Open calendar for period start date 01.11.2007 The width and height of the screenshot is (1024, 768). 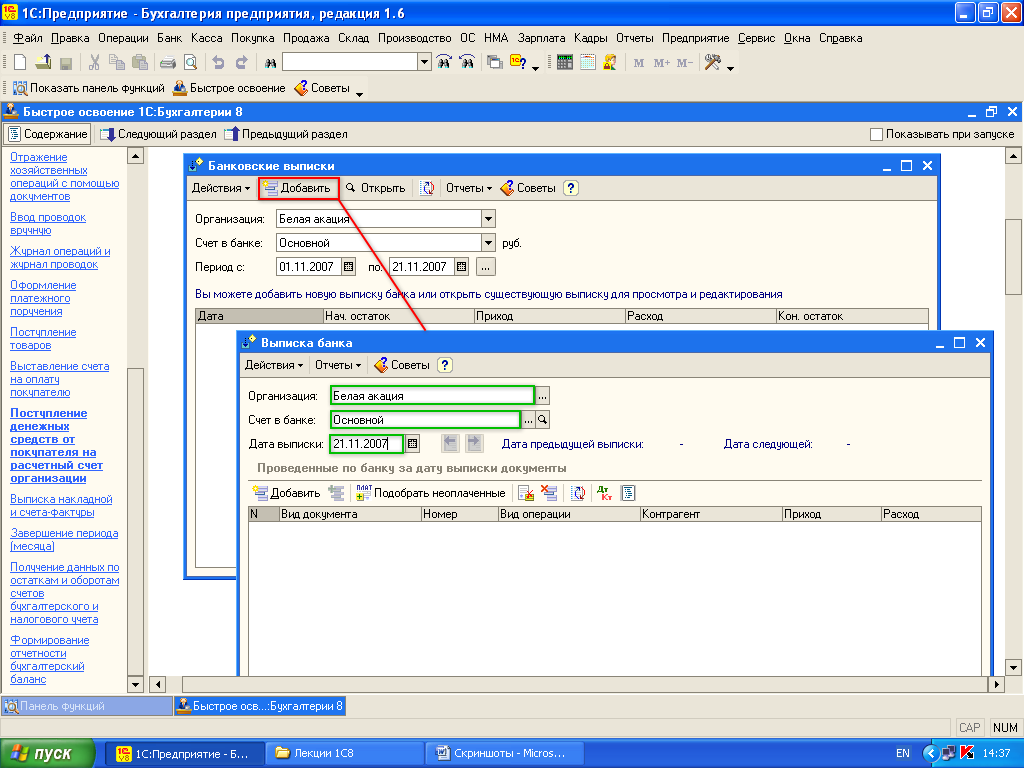click(349, 266)
